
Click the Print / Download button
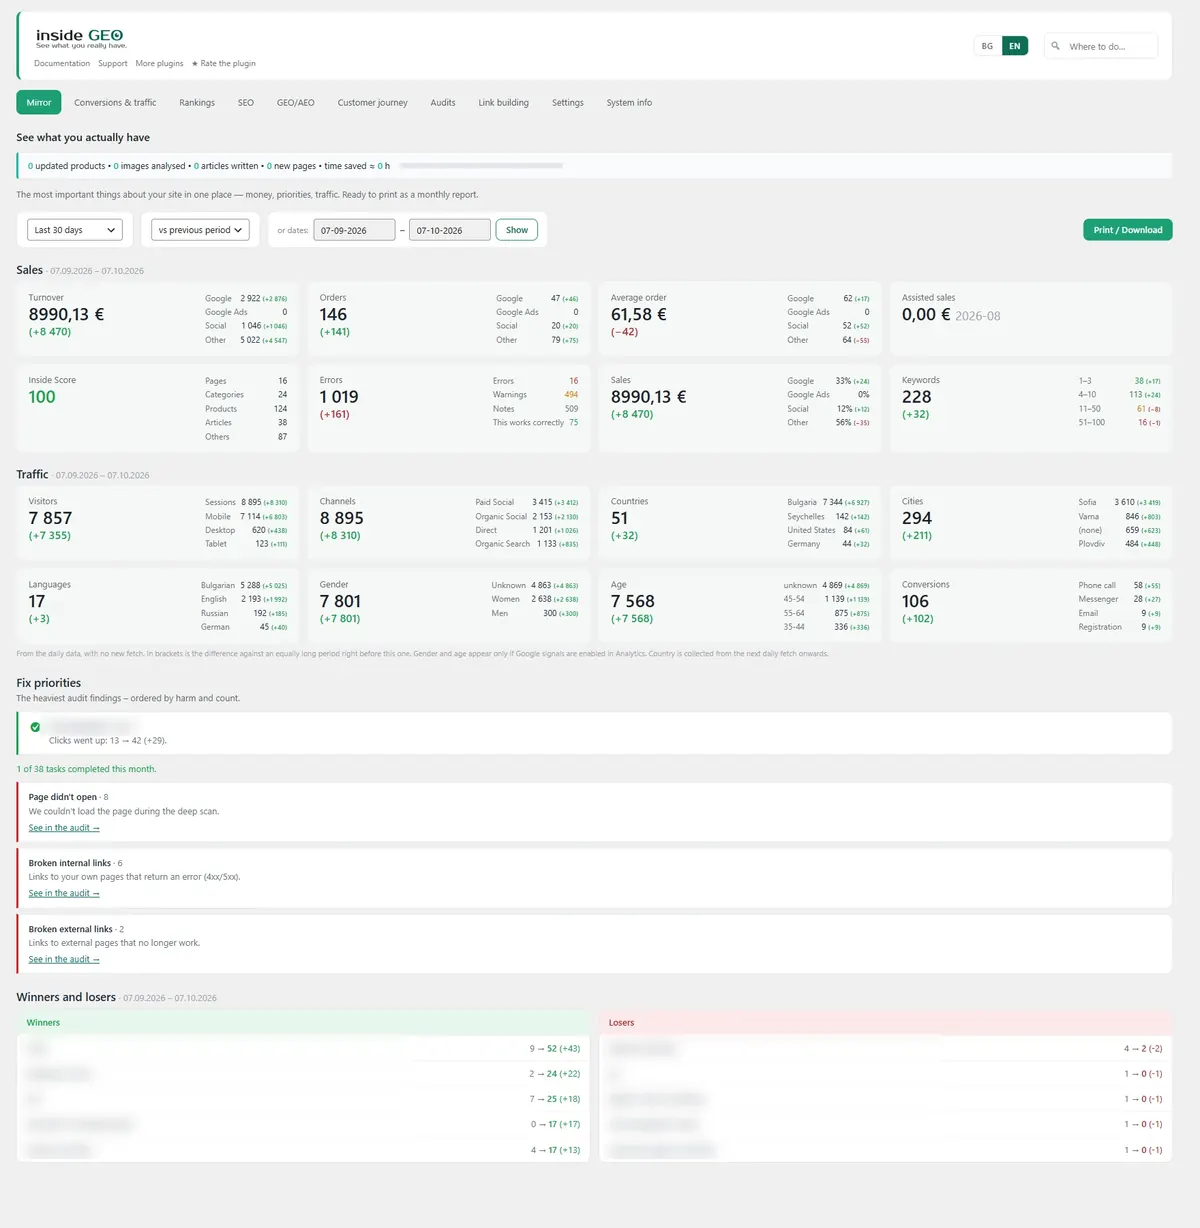(1128, 230)
